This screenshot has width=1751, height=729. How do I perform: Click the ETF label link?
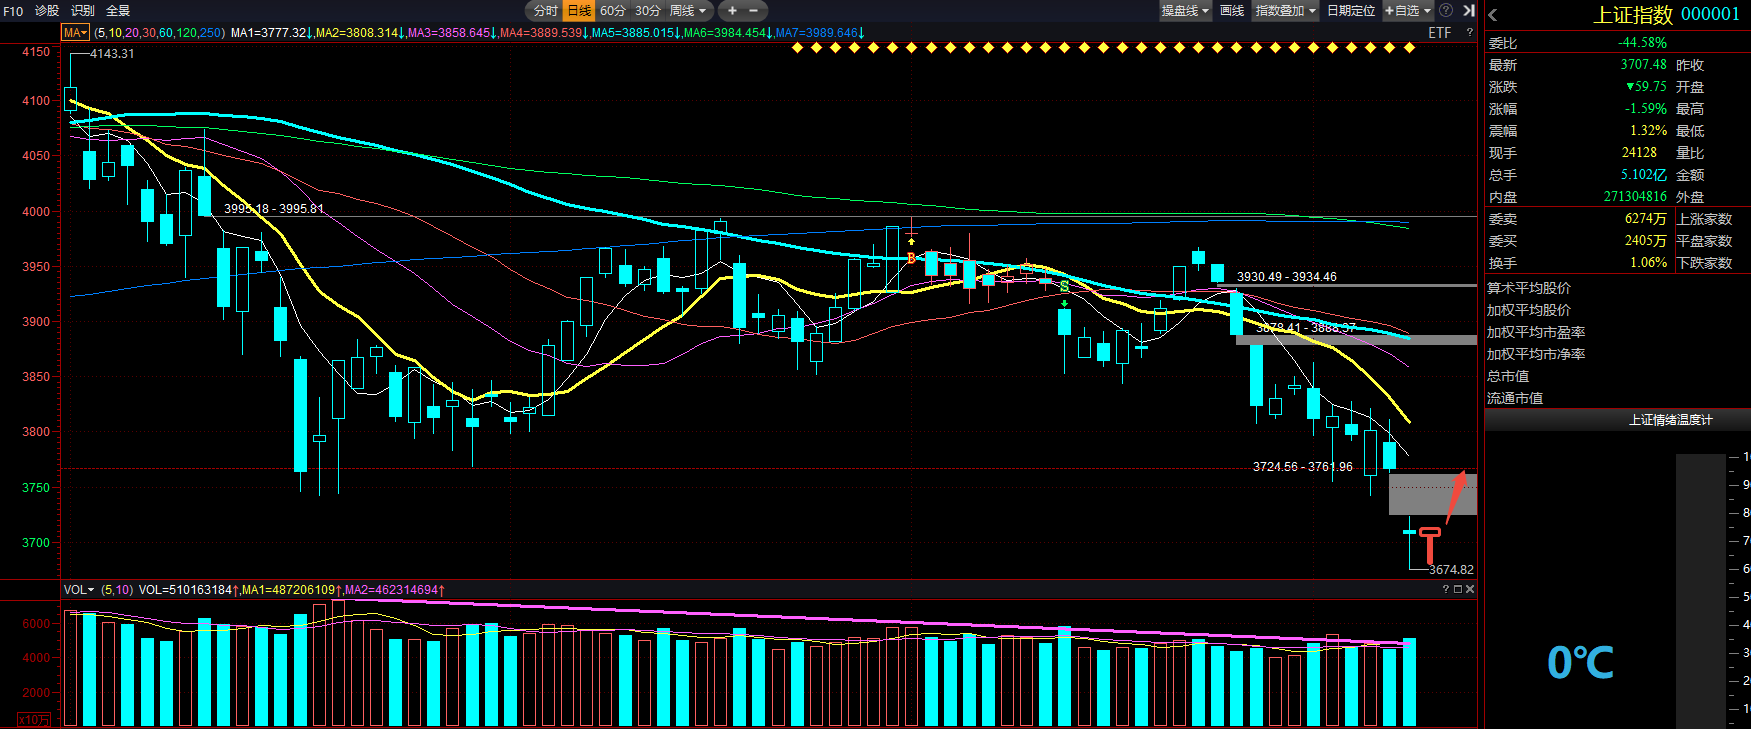click(x=1439, y=33)
